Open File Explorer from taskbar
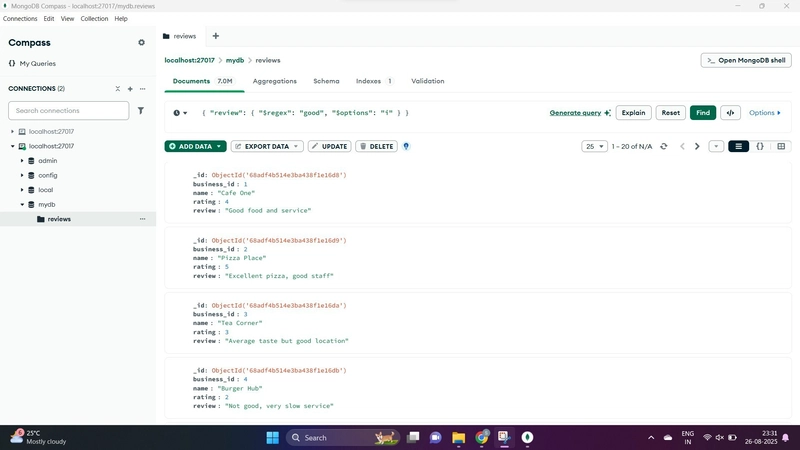 coord(458,437)
